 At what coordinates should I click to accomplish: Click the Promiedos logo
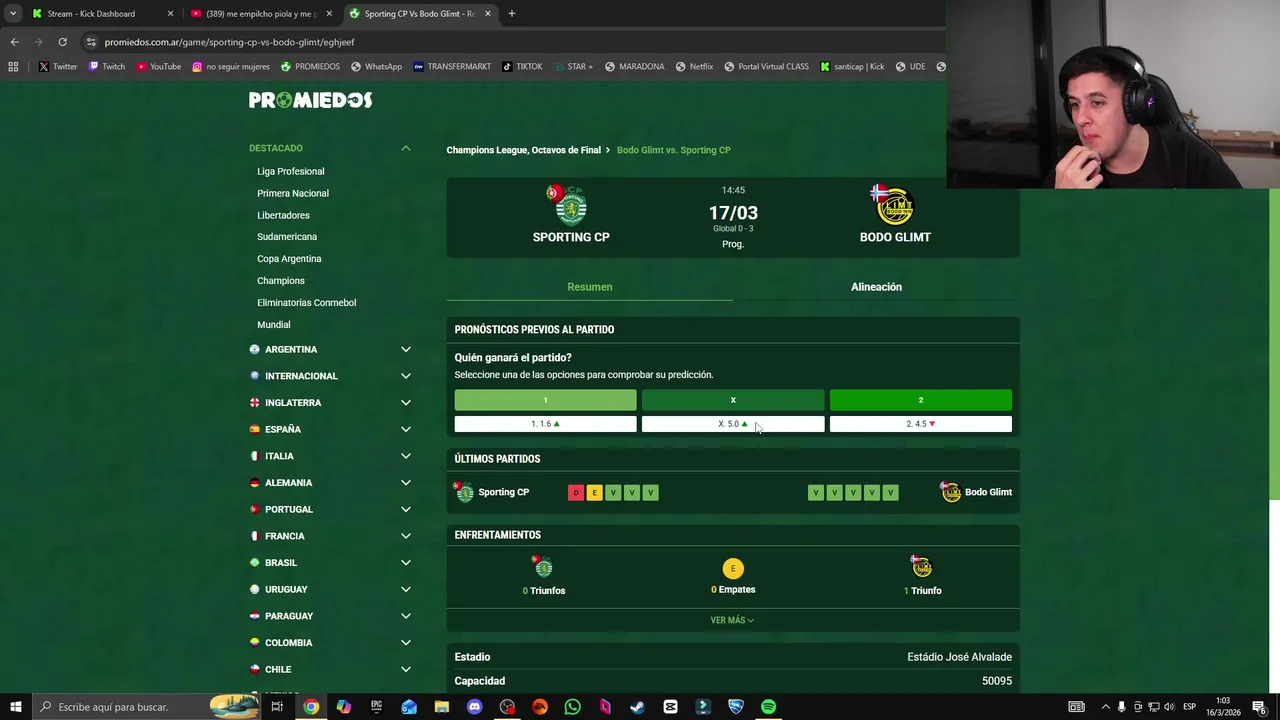[310, 100]
